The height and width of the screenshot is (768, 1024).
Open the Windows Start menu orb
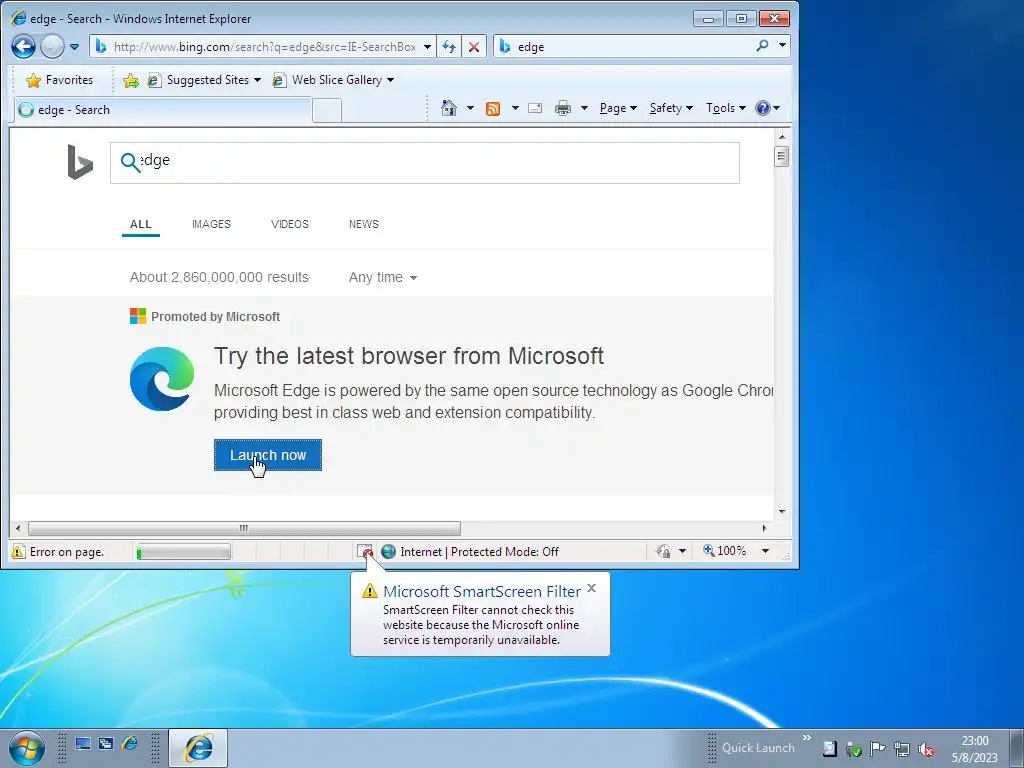[27, 748]
